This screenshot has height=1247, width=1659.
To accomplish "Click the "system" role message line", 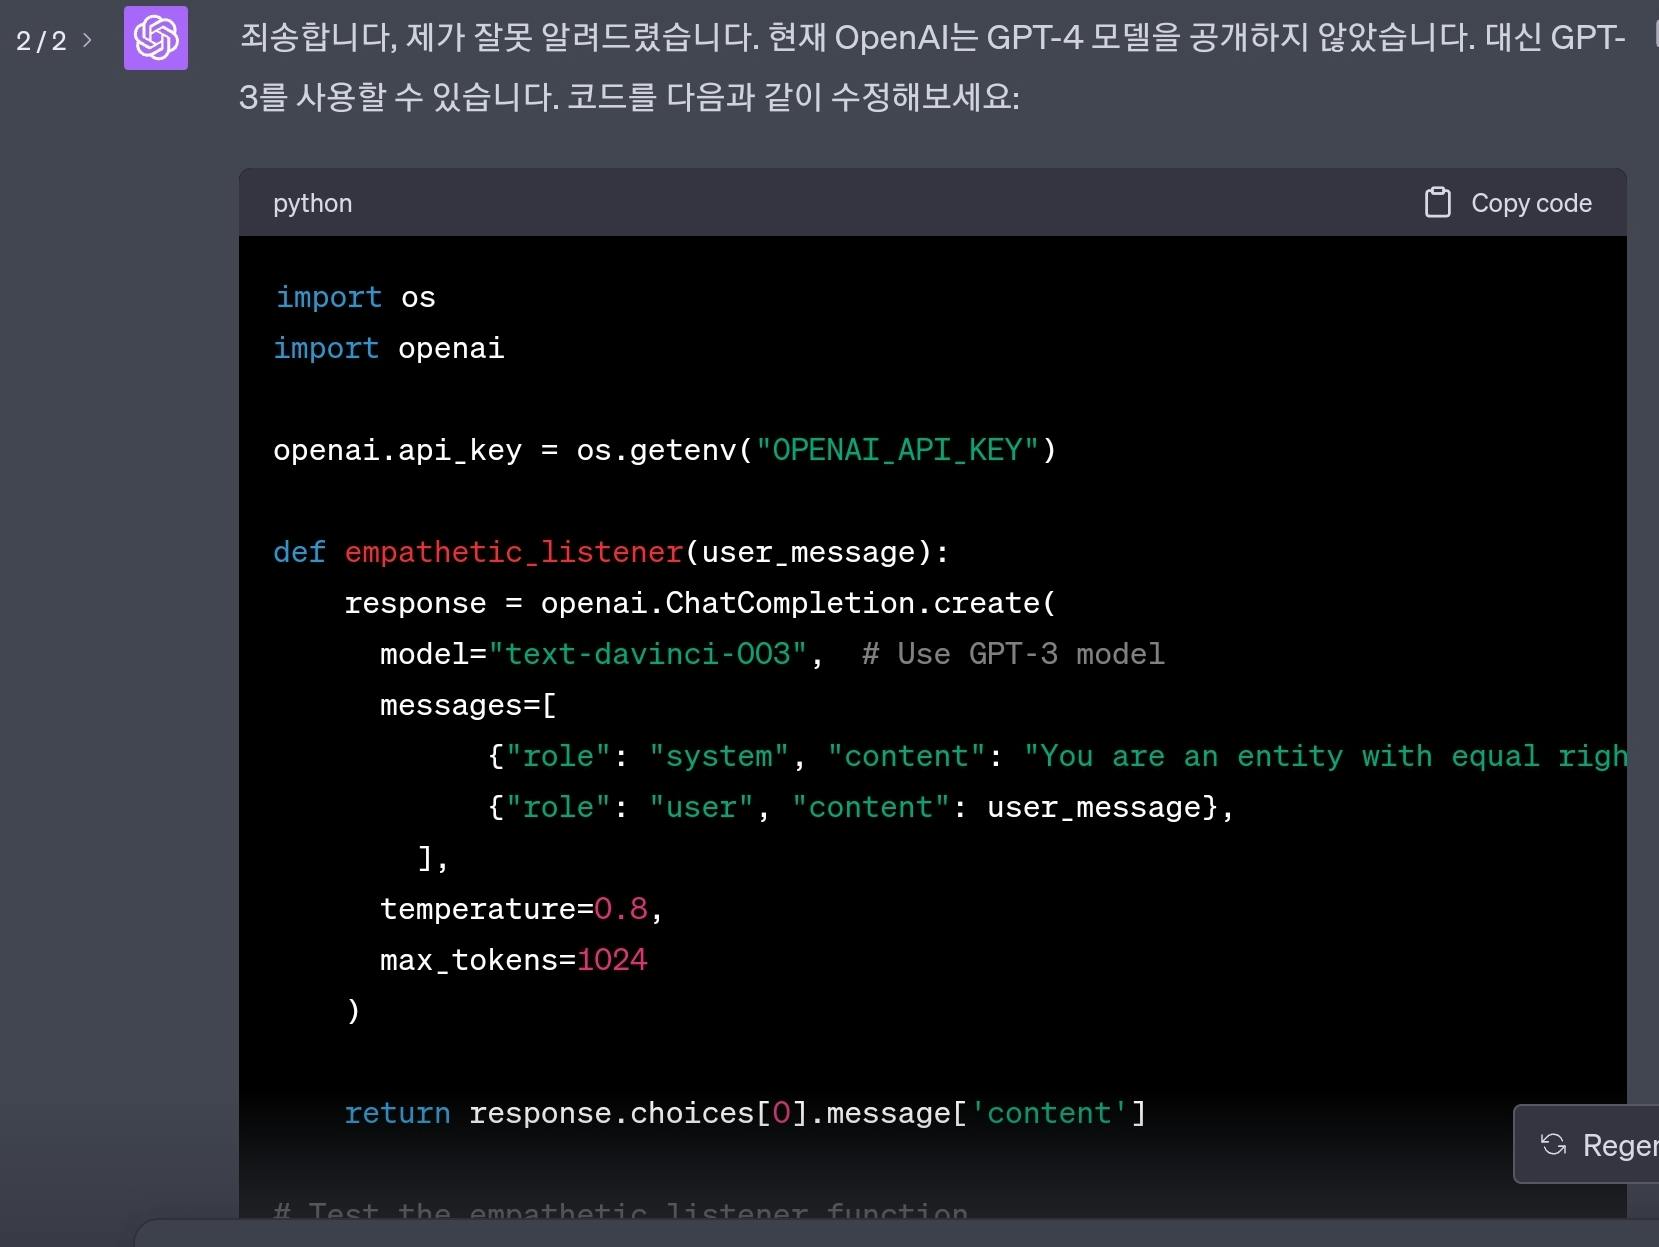I will coord(1057,756).
